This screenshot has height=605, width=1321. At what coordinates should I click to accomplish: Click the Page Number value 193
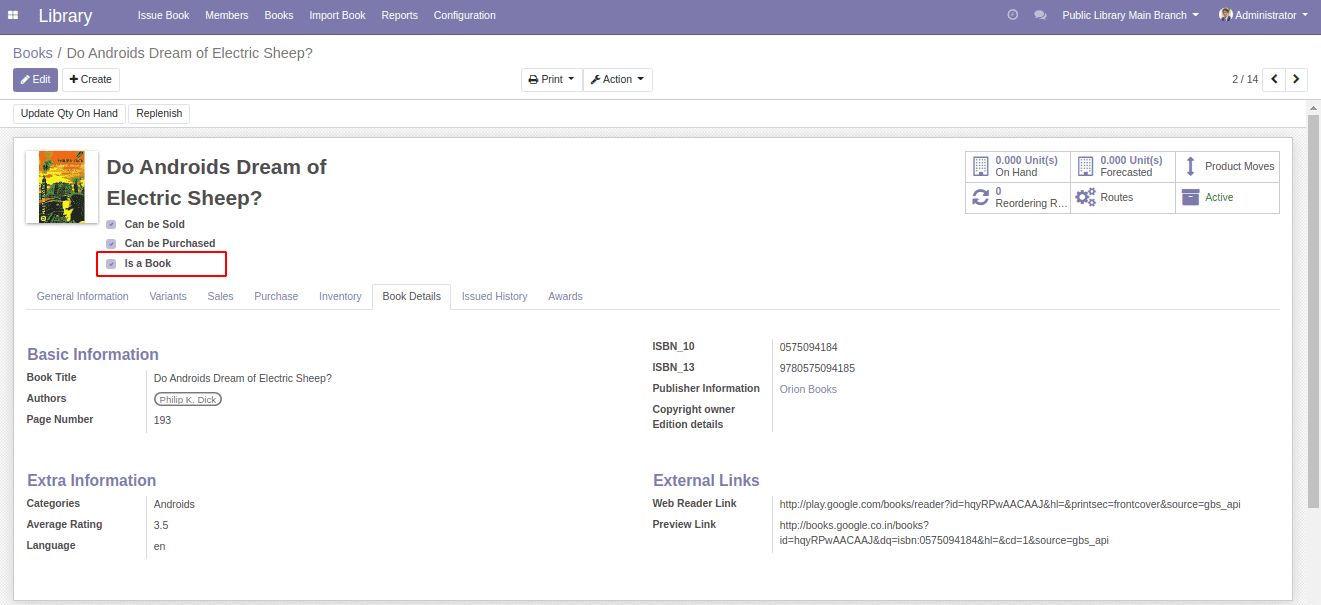point(162,421)
